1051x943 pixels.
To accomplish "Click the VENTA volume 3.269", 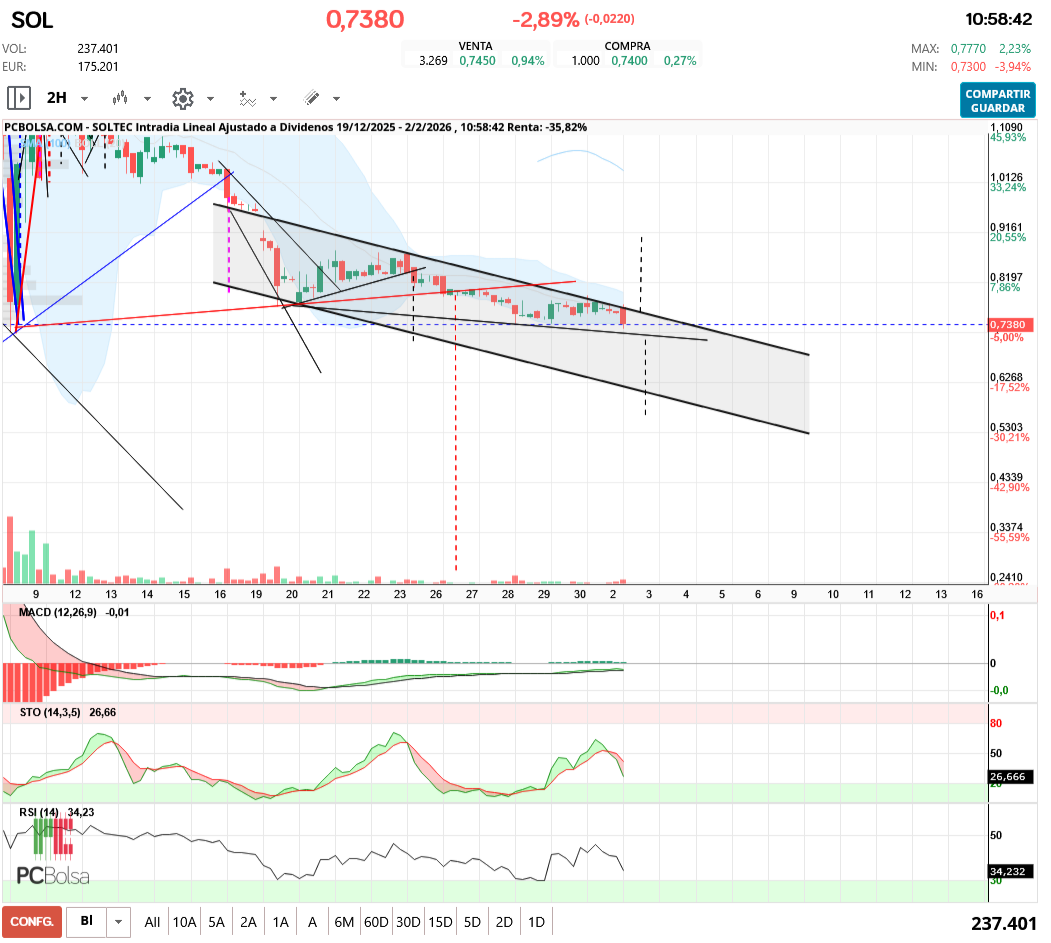I will point(433,61).
